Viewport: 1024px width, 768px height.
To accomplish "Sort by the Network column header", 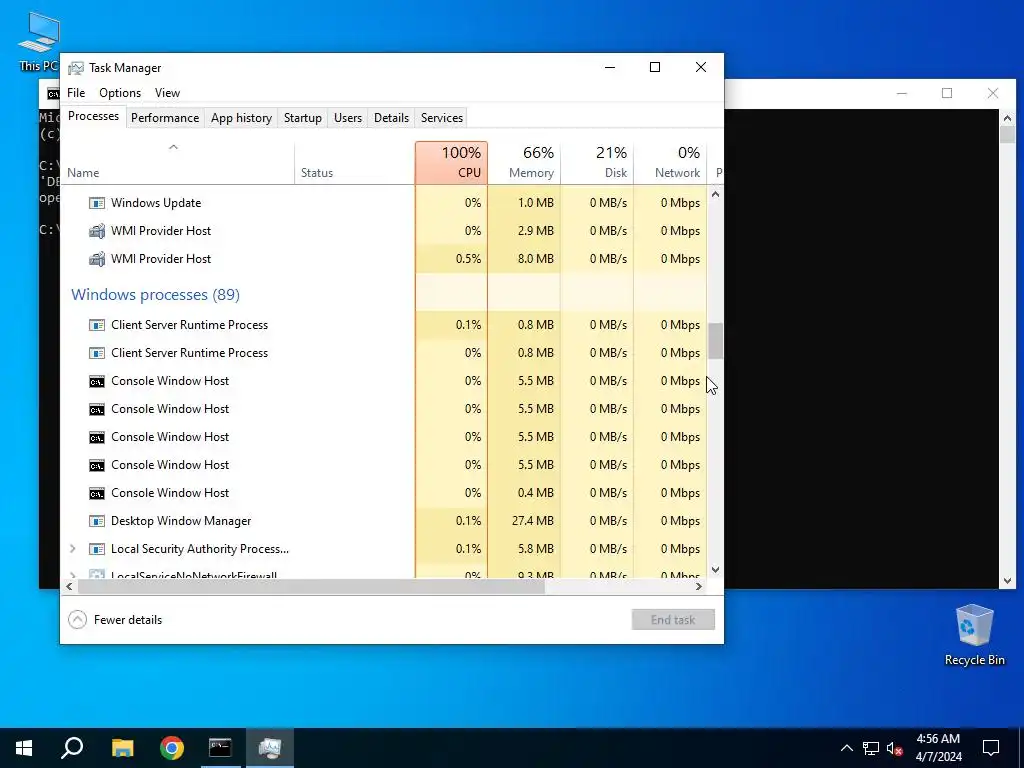I will point(670,163).
